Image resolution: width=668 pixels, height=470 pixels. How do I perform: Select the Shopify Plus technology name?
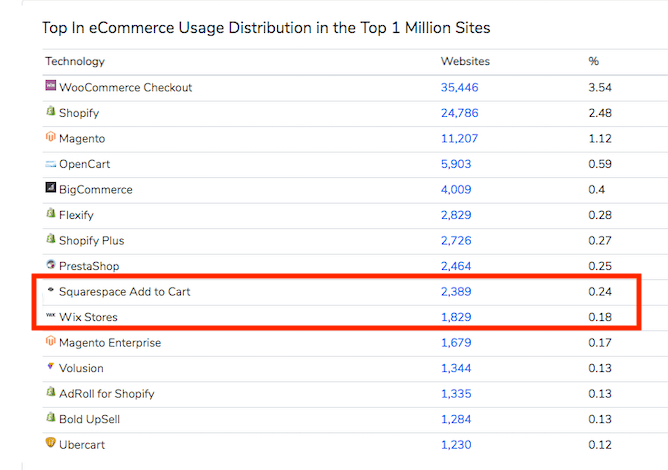pos(92,241)
